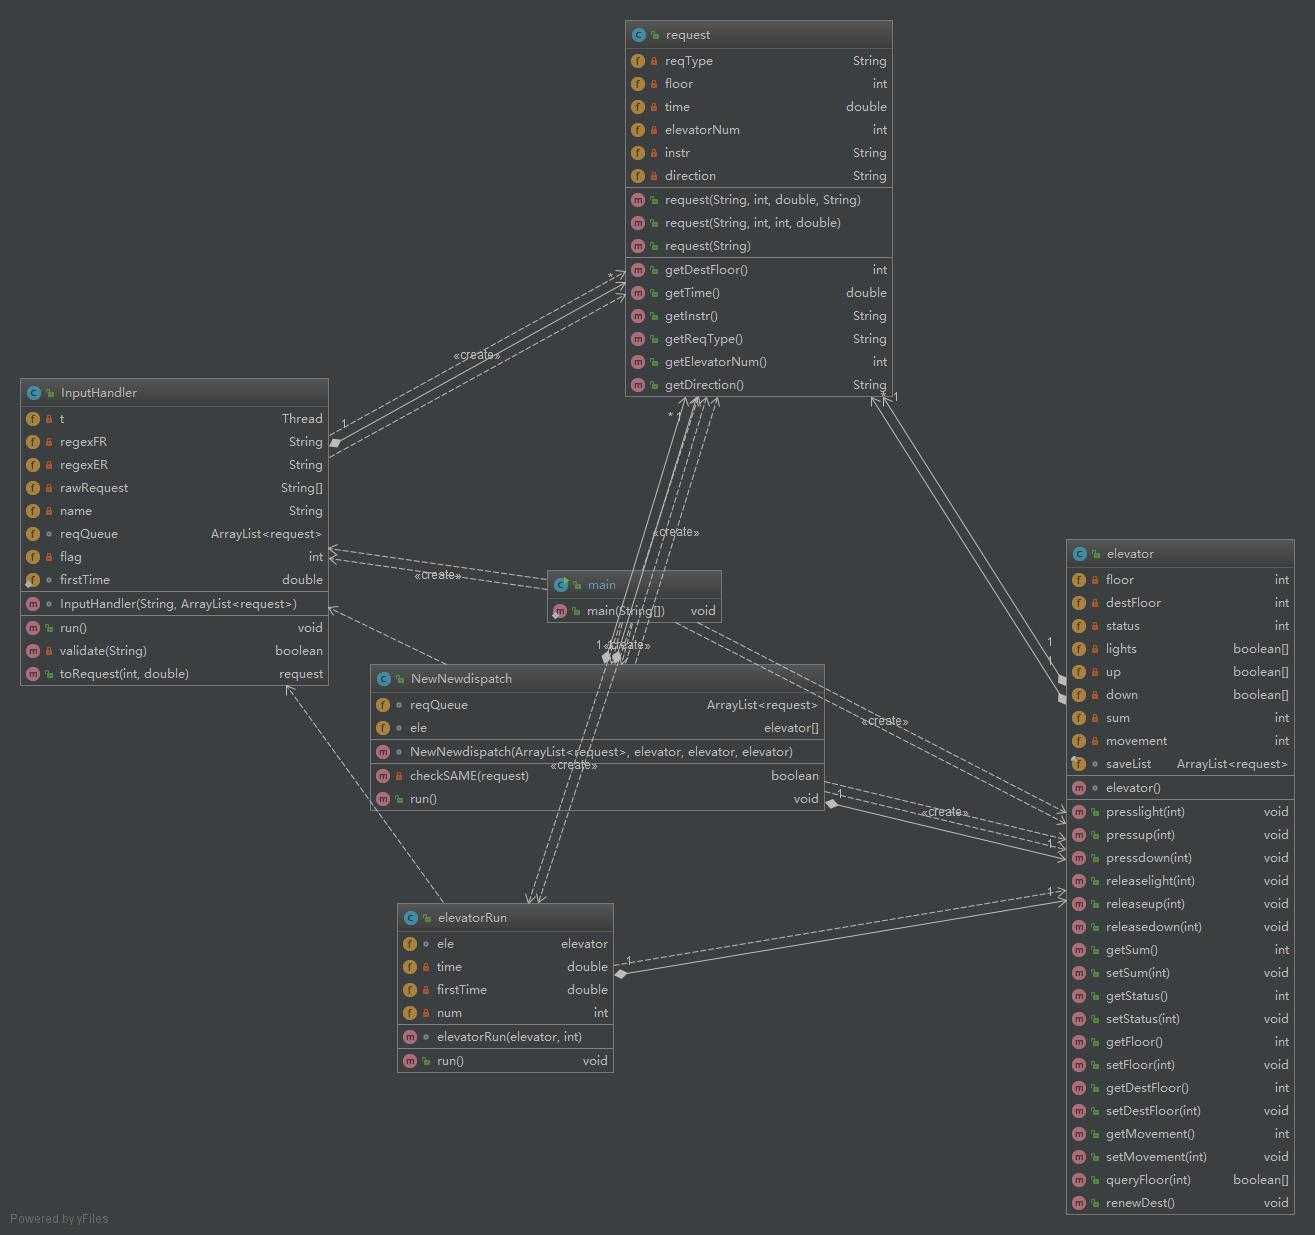Image resolution: width=1315 pixels, height=1235 pixels.
Task: Select the elevatorRun class title
Action: (472, 918)
